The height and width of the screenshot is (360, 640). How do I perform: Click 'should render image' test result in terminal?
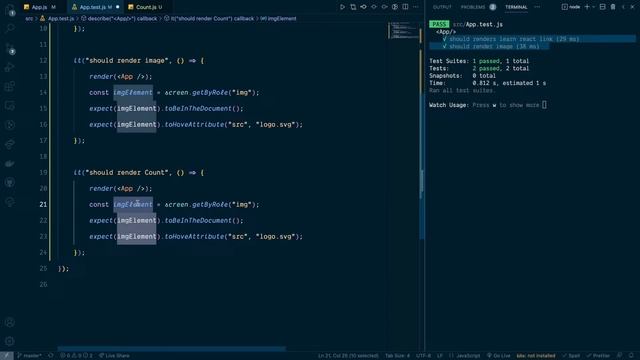(x=491, y=47)
